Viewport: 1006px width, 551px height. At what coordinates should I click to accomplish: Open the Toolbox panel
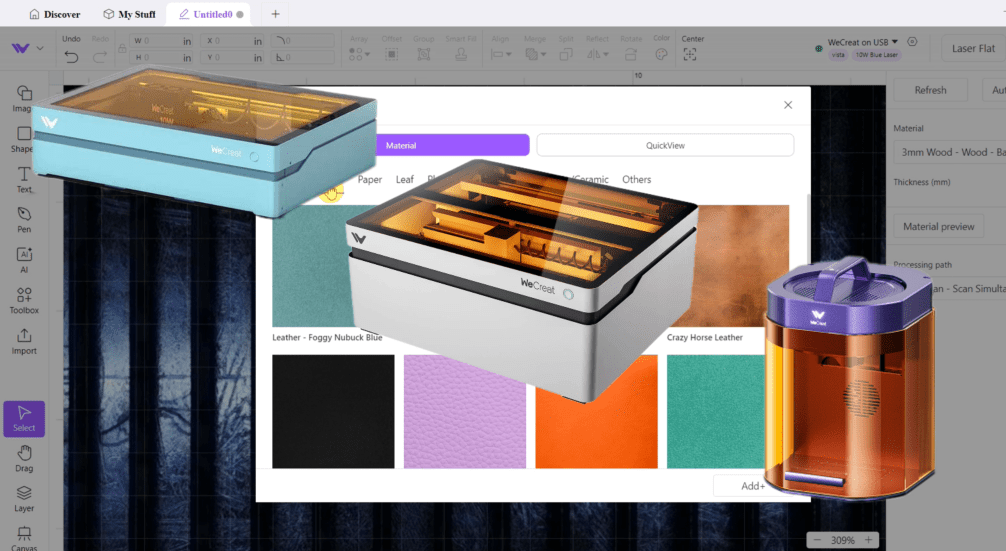[24, 299]
